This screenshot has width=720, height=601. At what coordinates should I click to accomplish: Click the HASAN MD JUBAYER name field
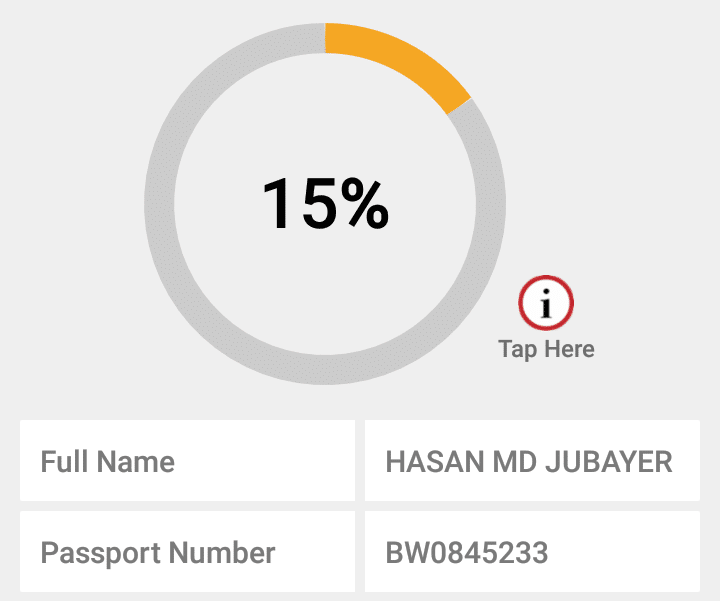[532, 461]
